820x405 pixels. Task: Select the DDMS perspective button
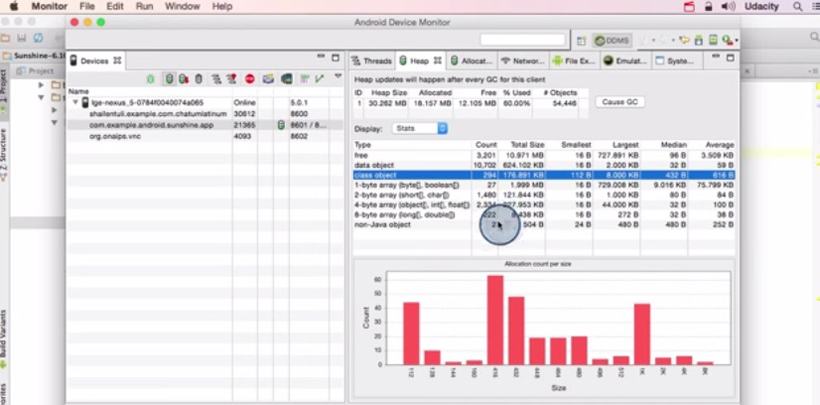612,40
